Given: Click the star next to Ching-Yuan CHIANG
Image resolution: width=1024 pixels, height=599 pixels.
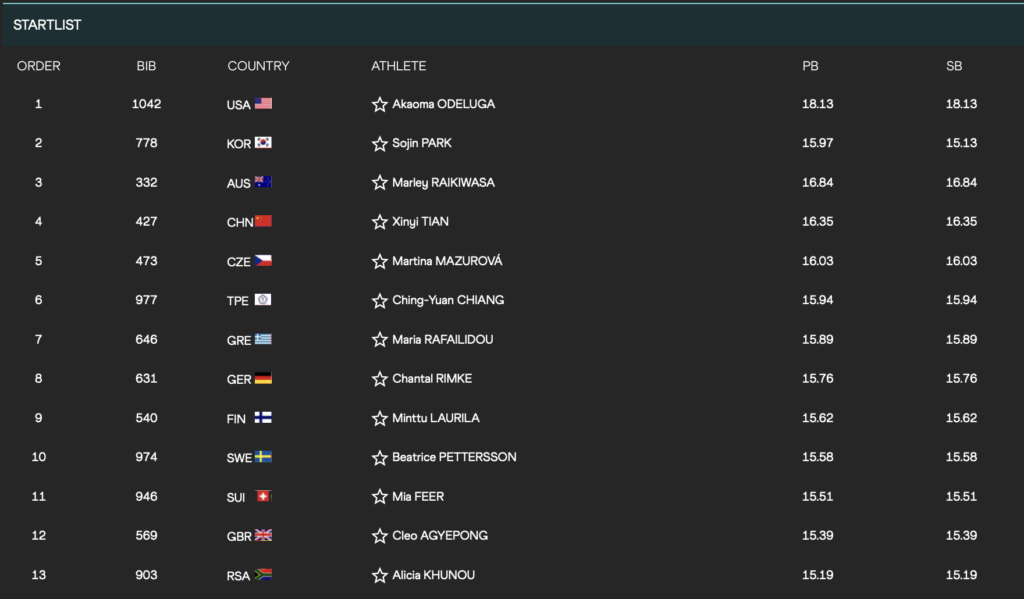Looking at the screenshot, I should 380,301.
